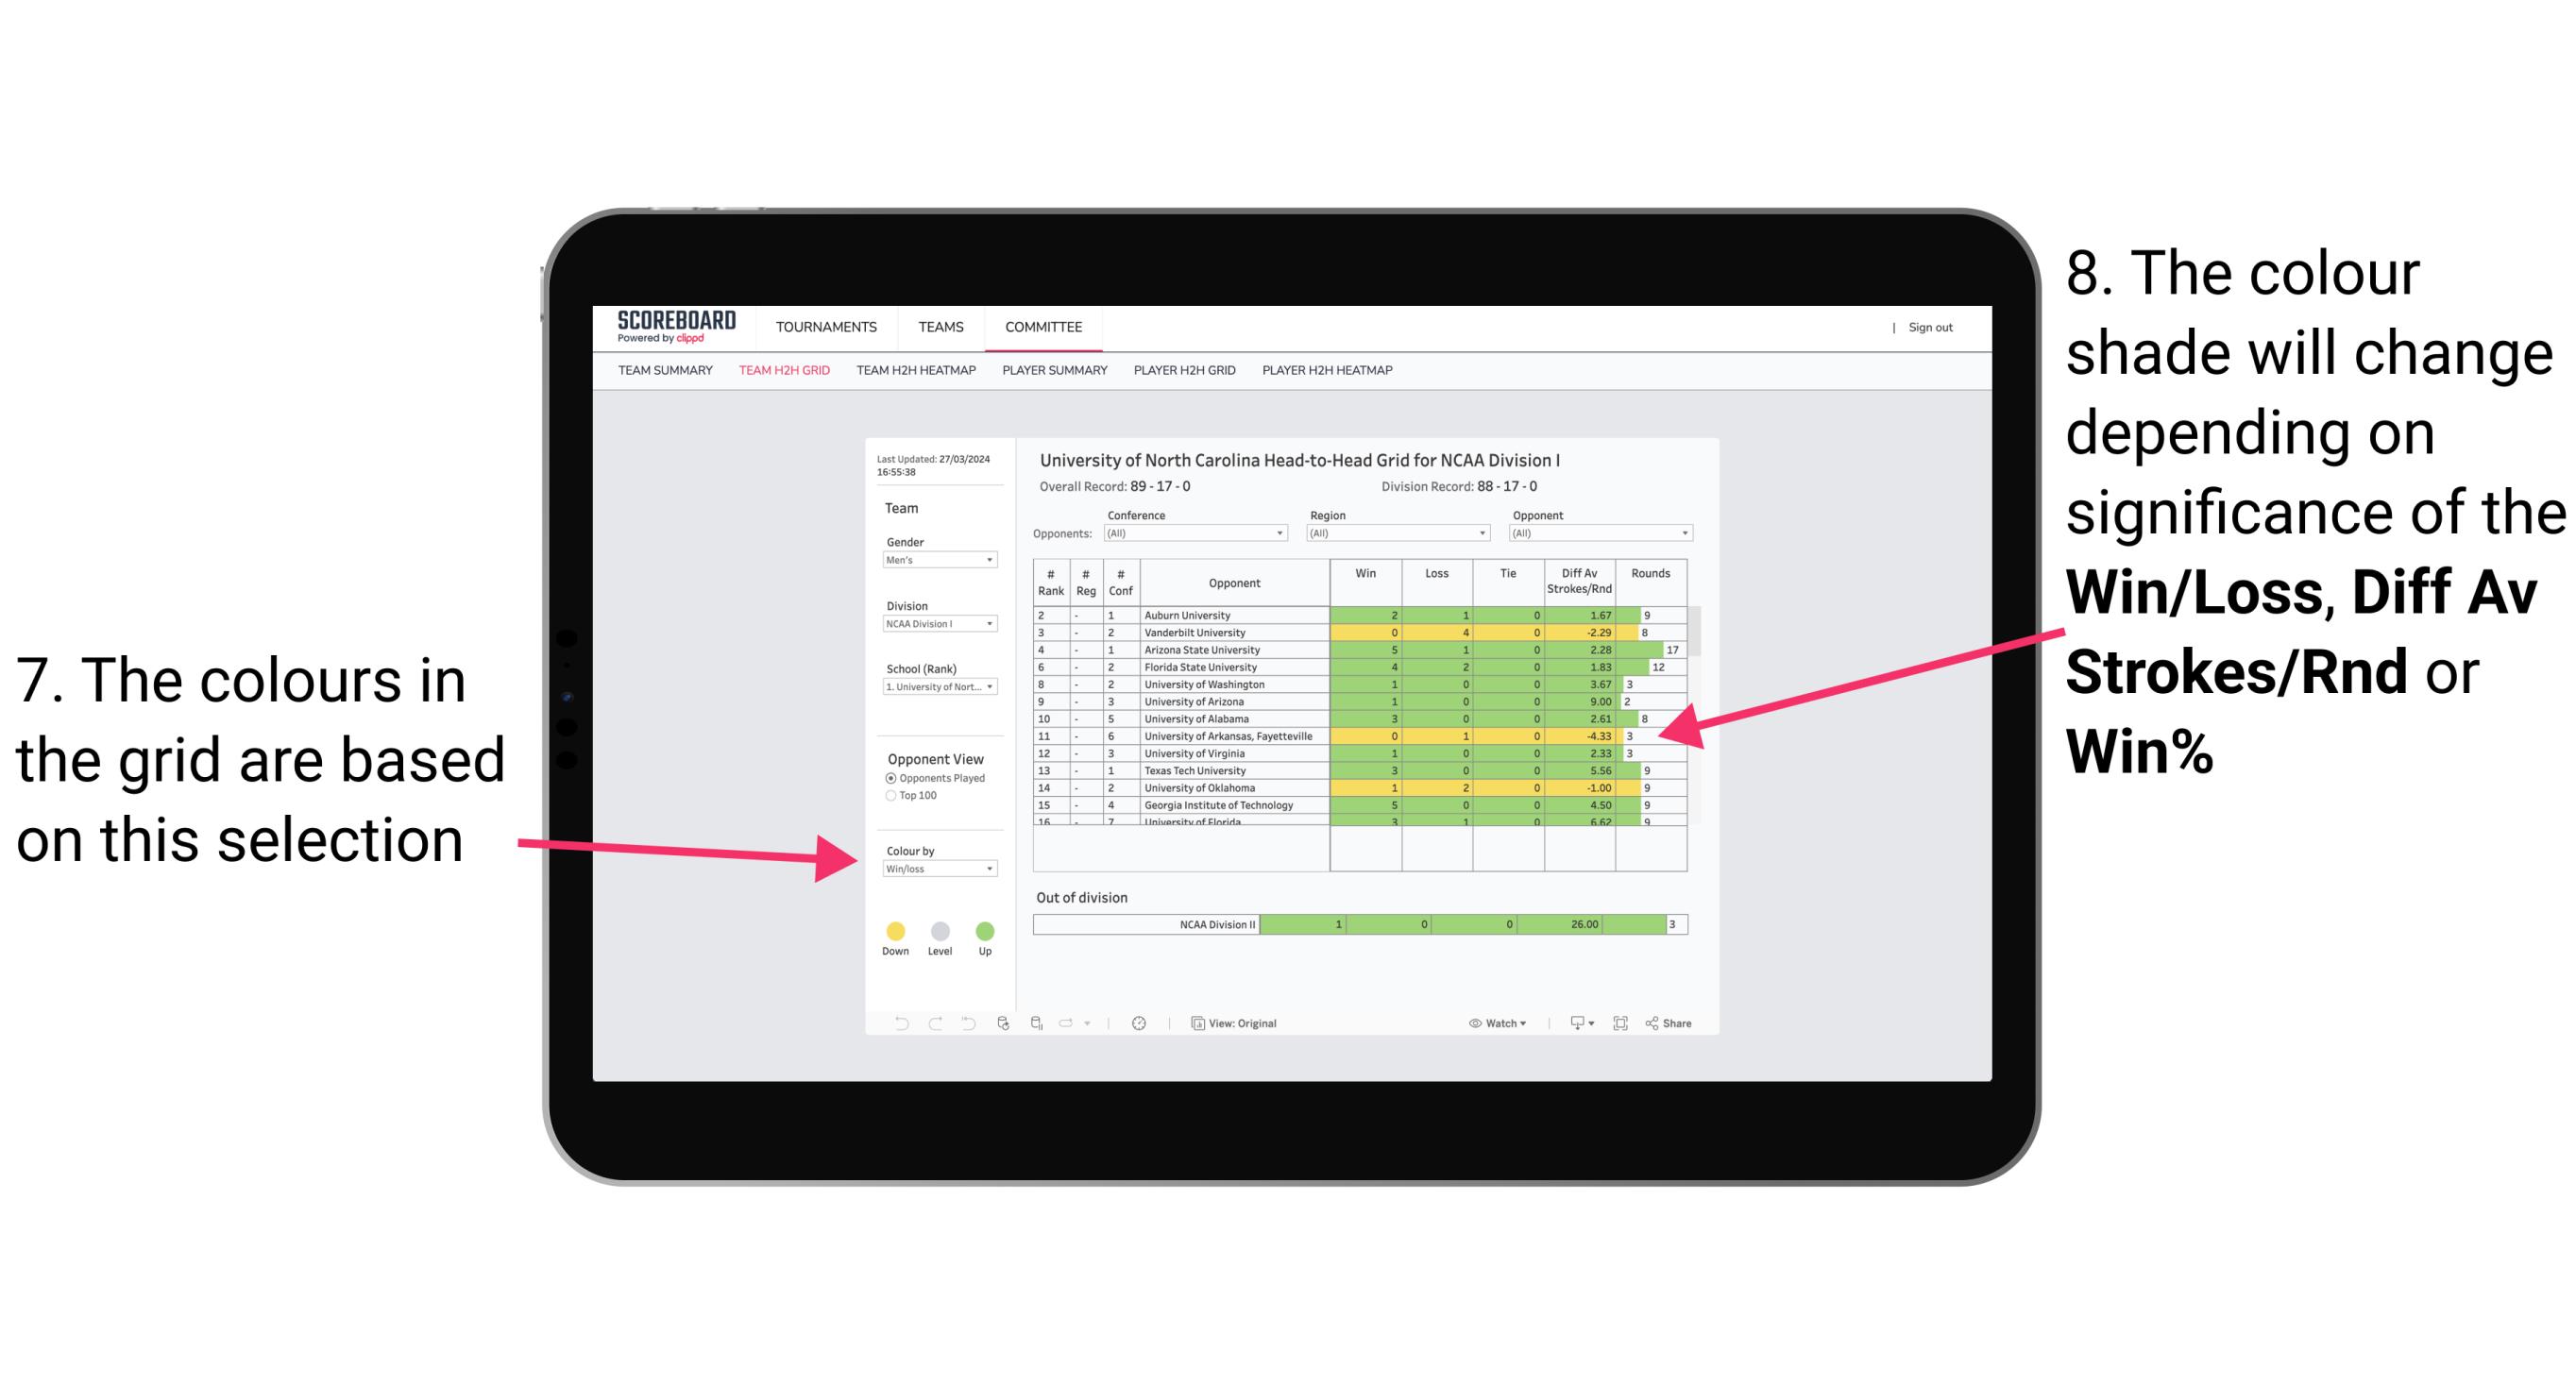This screenshot has width=2576, height=1386.
Task: Switch to the Player Summary tab
Action: [1053, 379]
